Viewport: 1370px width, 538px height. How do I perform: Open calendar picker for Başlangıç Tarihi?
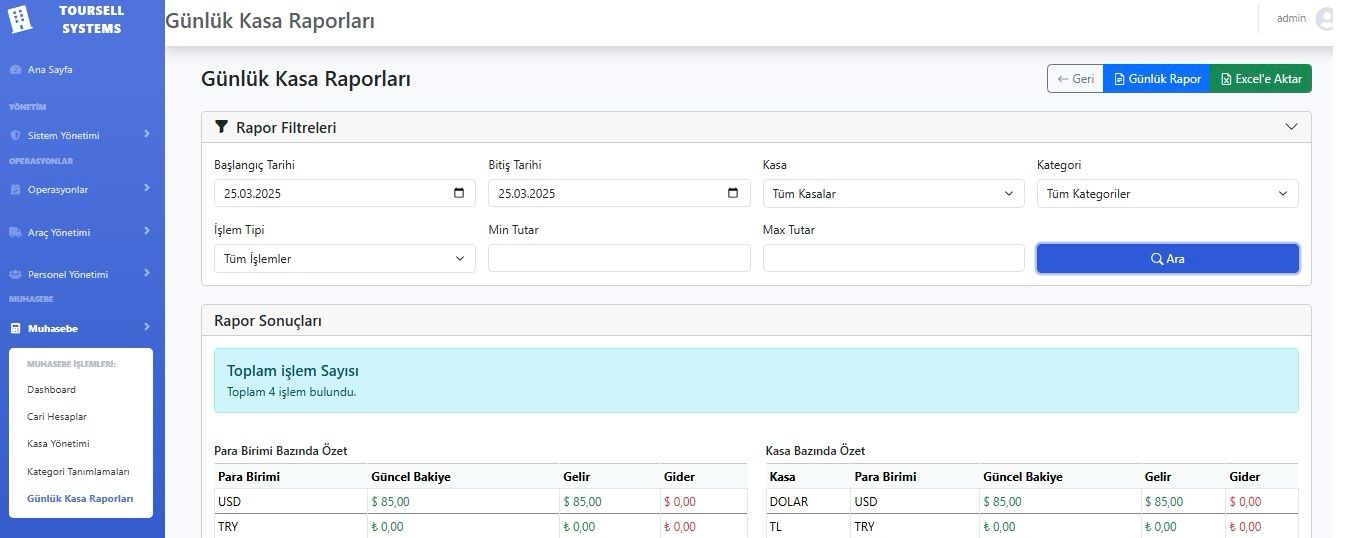tap(459, 194)
